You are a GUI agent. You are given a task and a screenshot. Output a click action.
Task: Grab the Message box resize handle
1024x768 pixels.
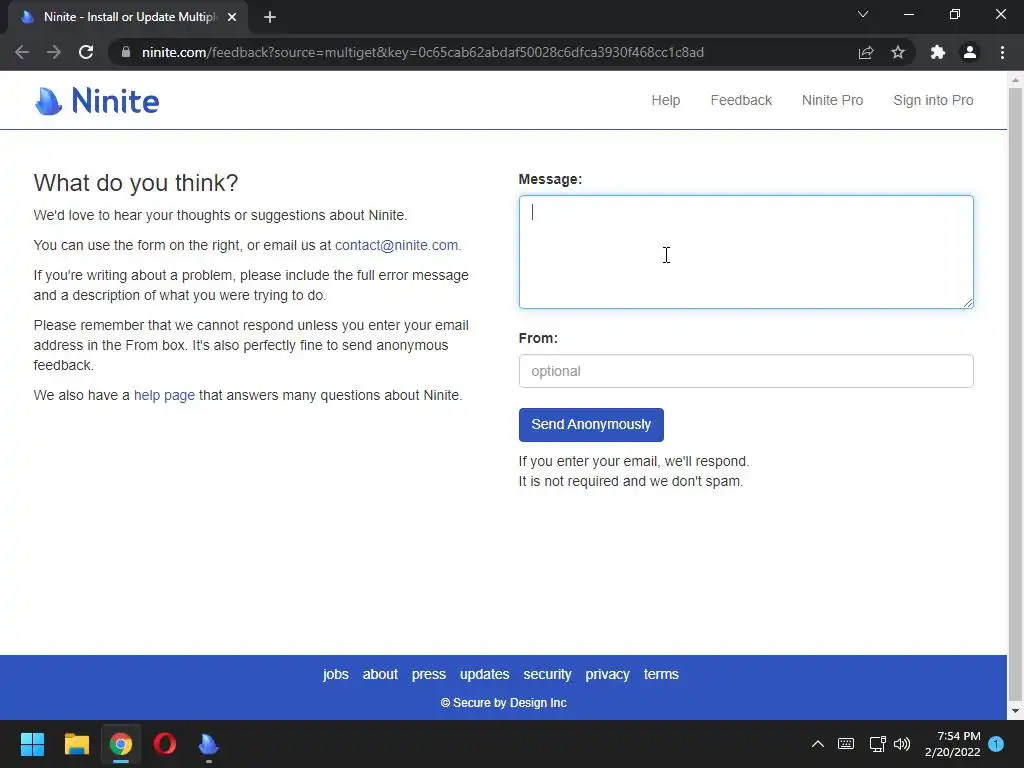click(968, 302)
